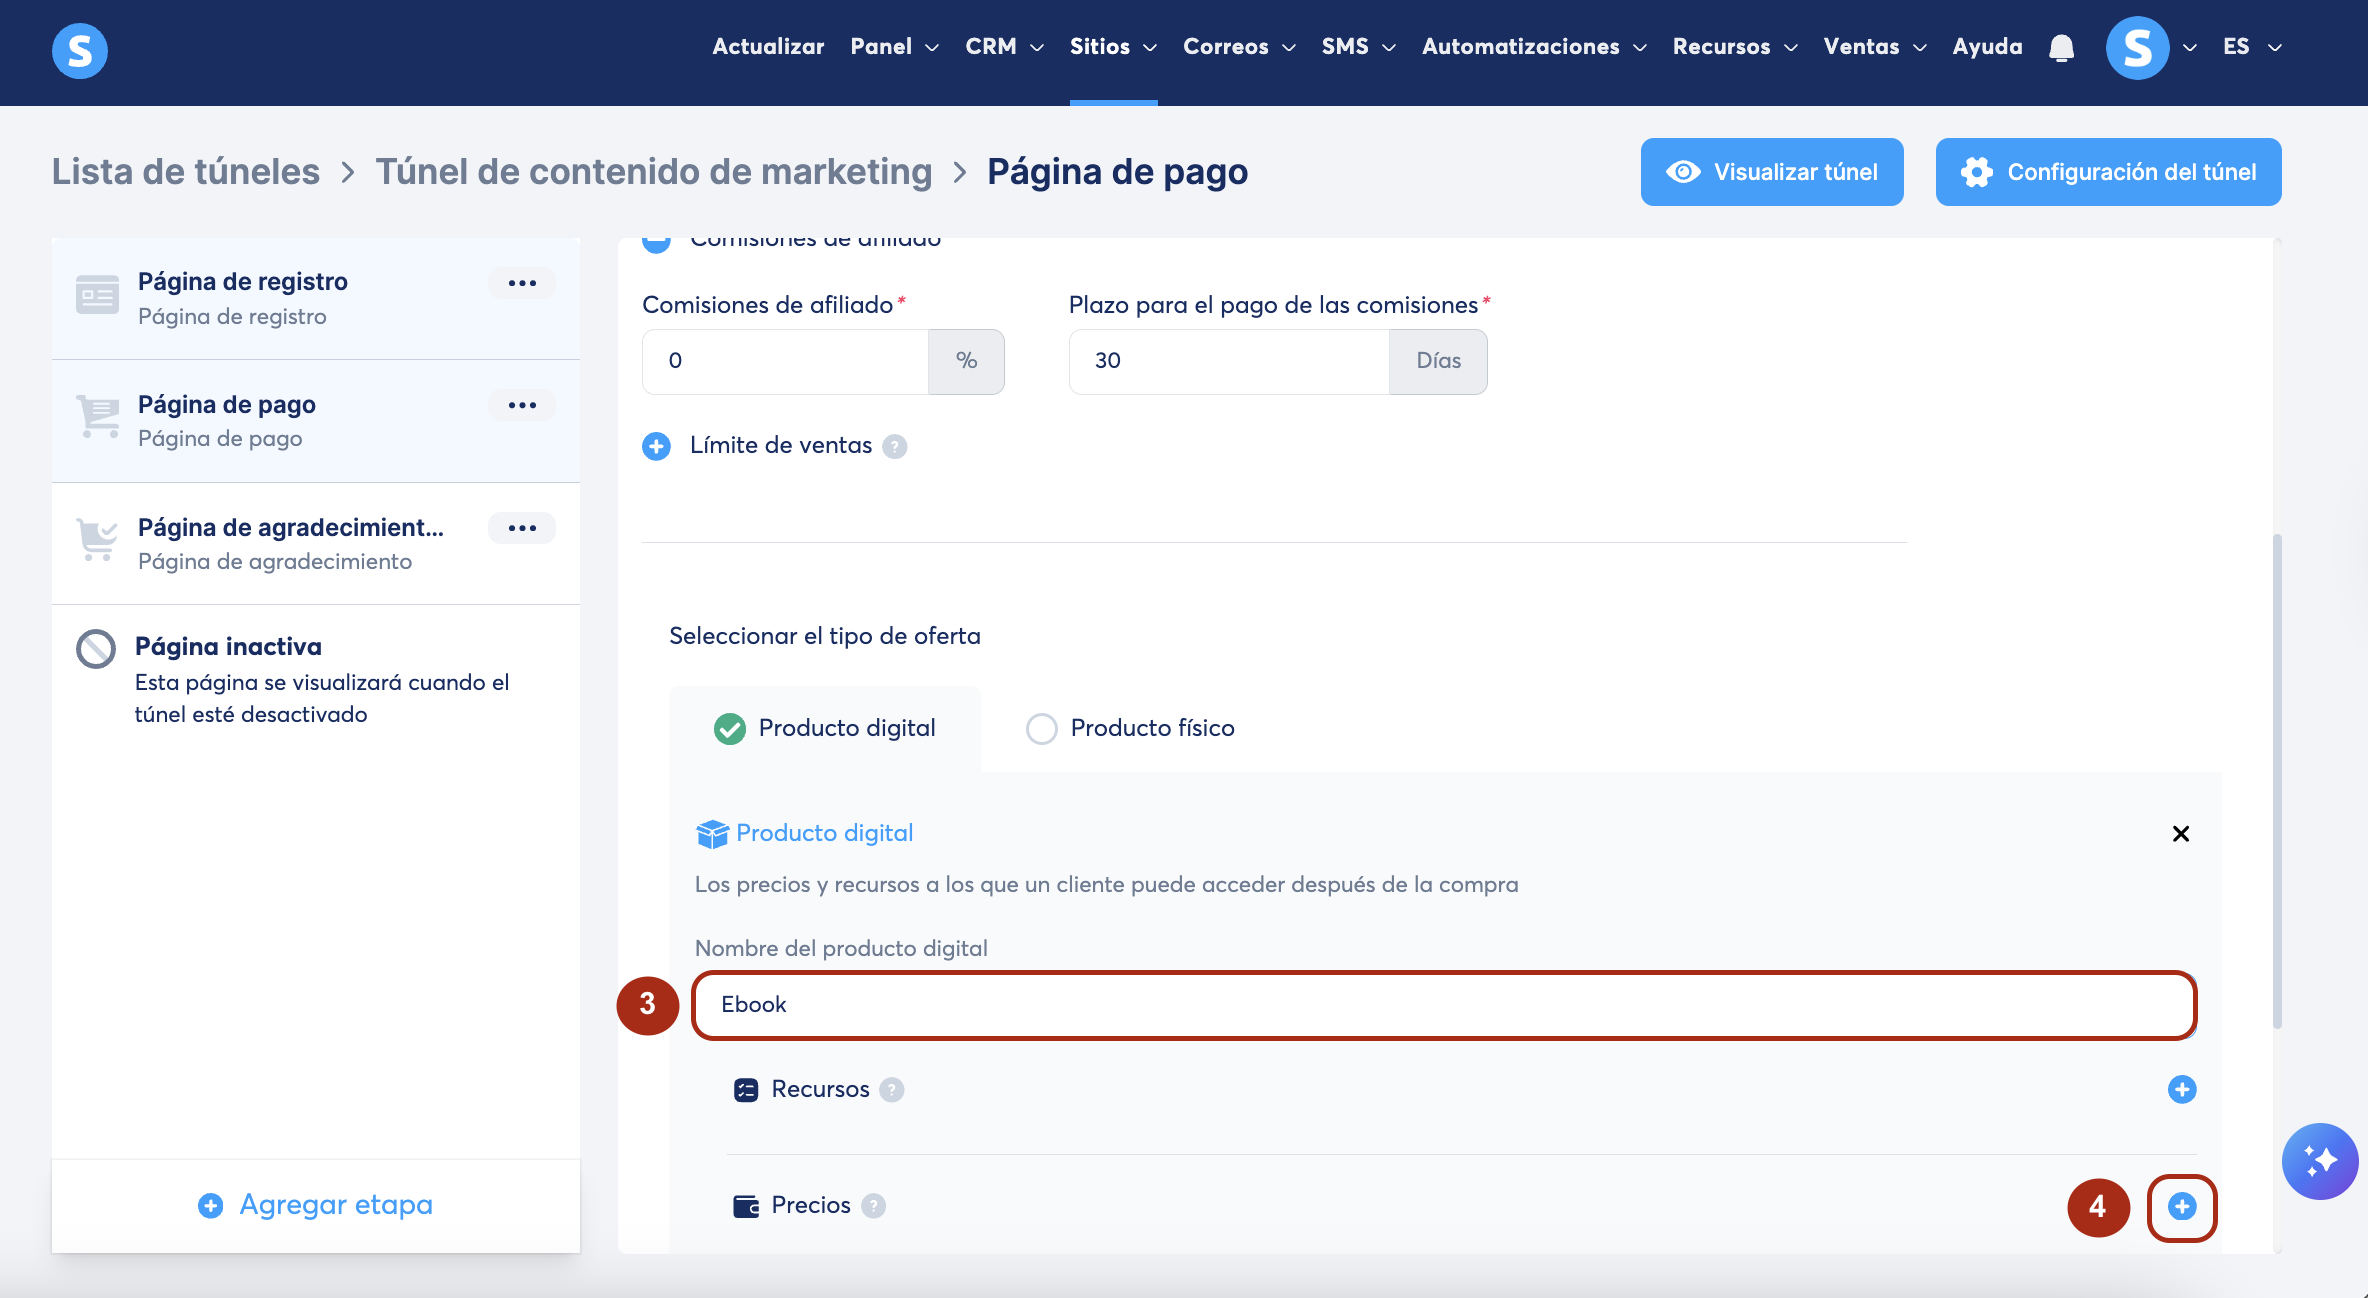
Task: Open the Ayuda menu item
Action: 1987,47
